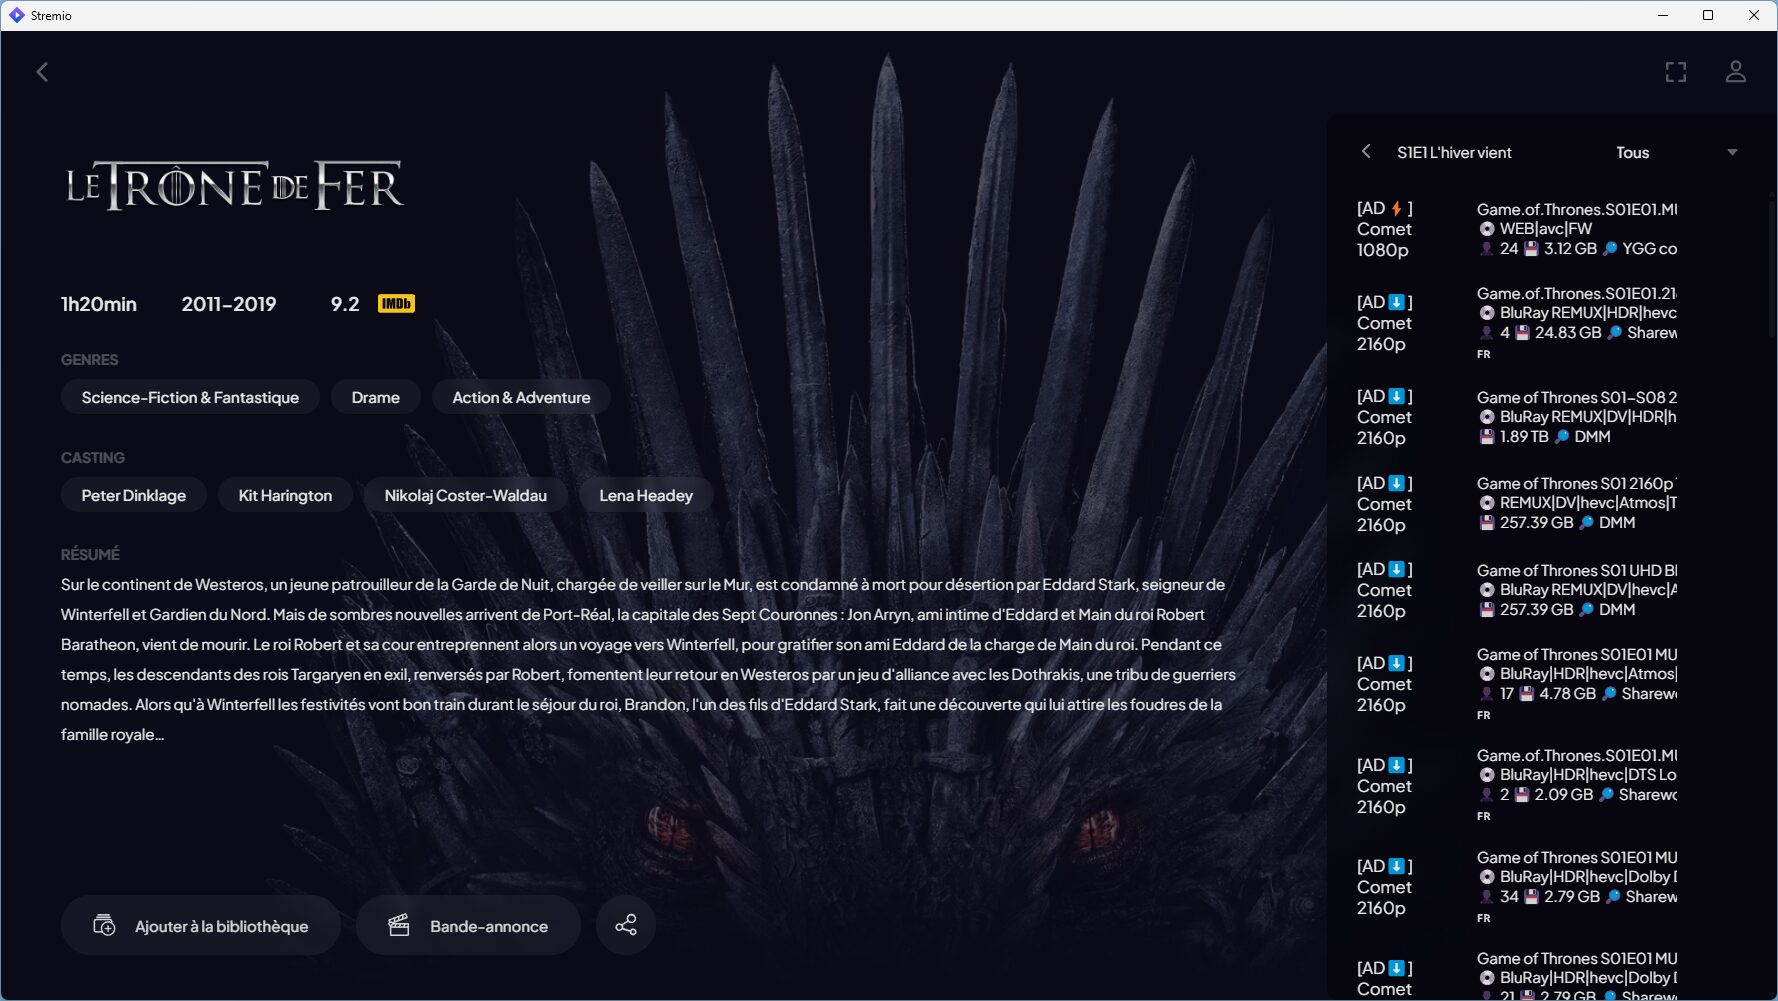
Task: Click the 'S1E1 L'hiver vient' episode title
Action: point(1454,152)
